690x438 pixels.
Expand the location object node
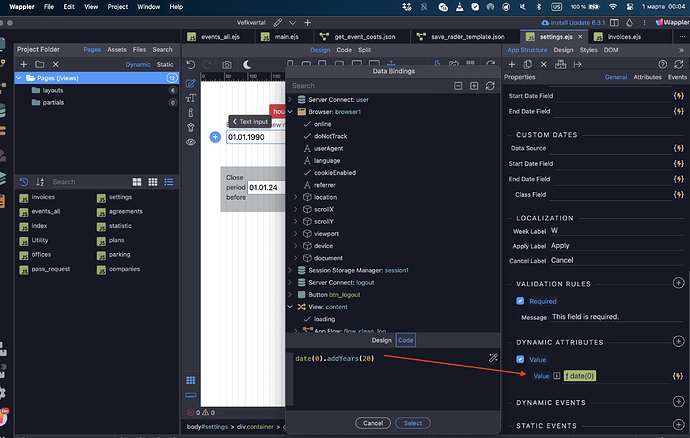pos(296,197)
